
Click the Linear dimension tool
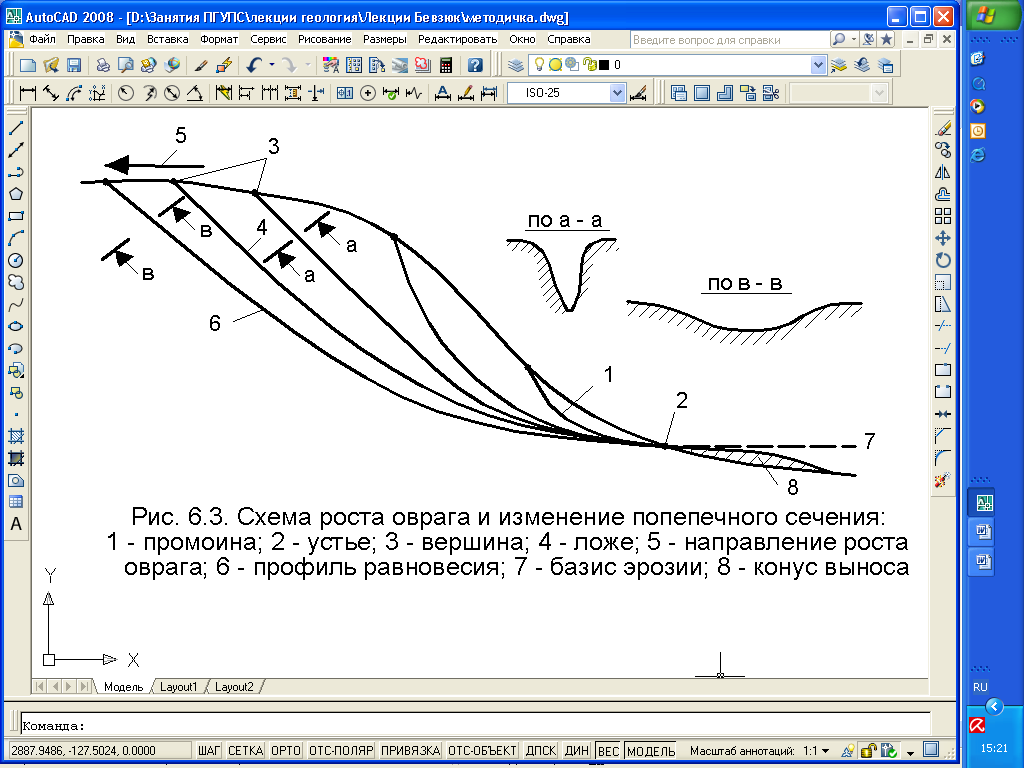click(x=27, y=93)
